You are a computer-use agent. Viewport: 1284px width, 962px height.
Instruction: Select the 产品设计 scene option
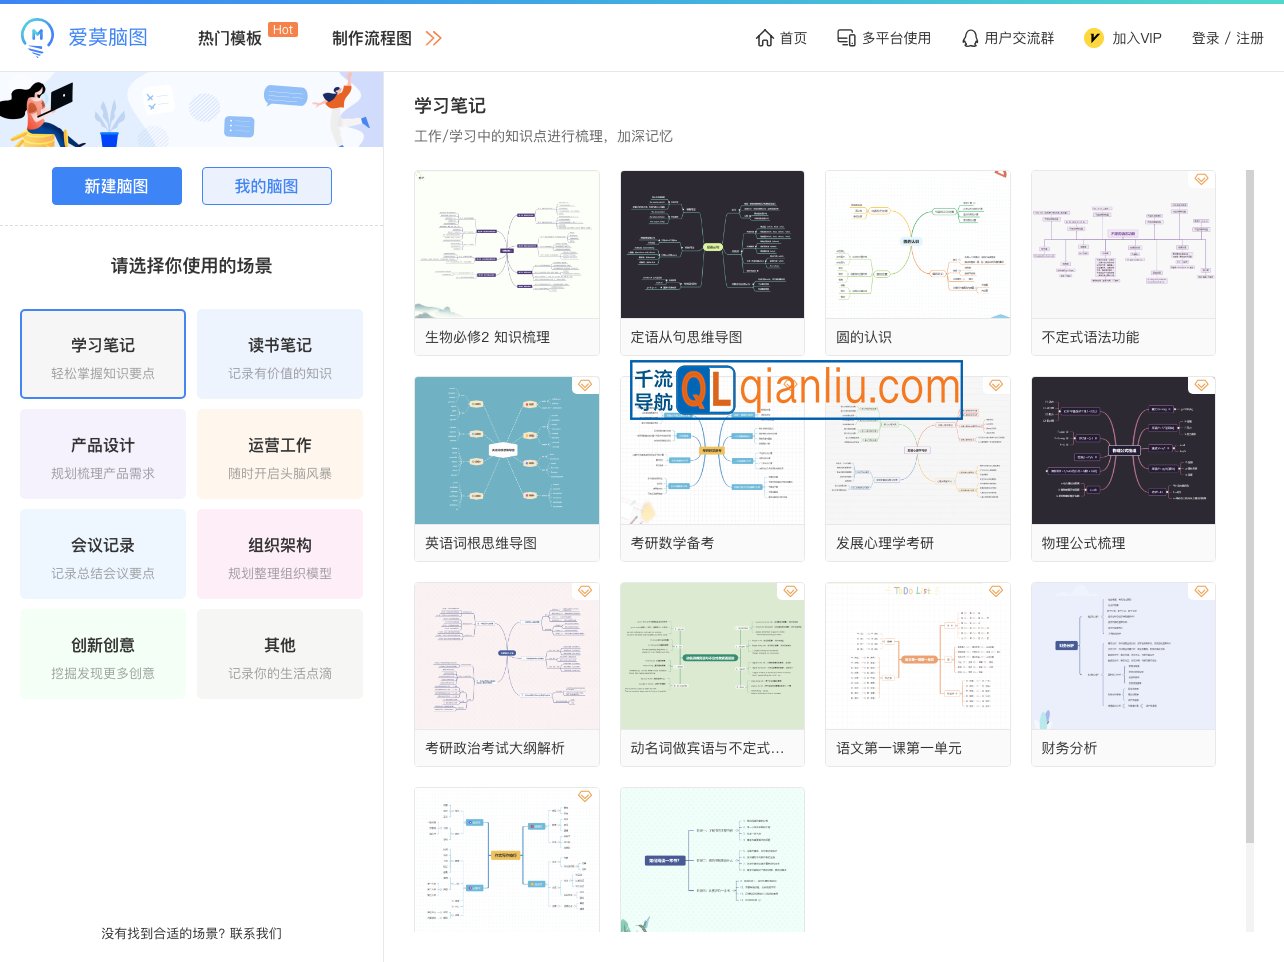[102, 454]
